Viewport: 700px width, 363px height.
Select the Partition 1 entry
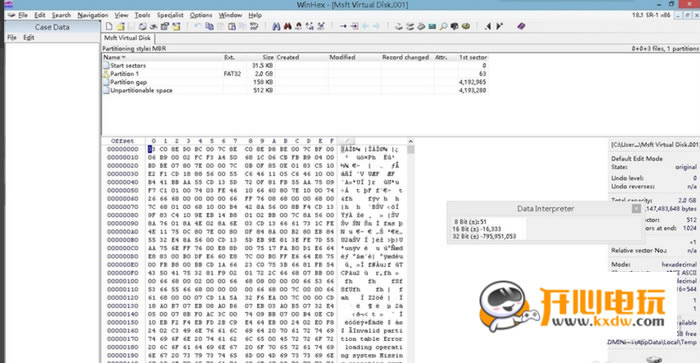click(x=295, y=74)
